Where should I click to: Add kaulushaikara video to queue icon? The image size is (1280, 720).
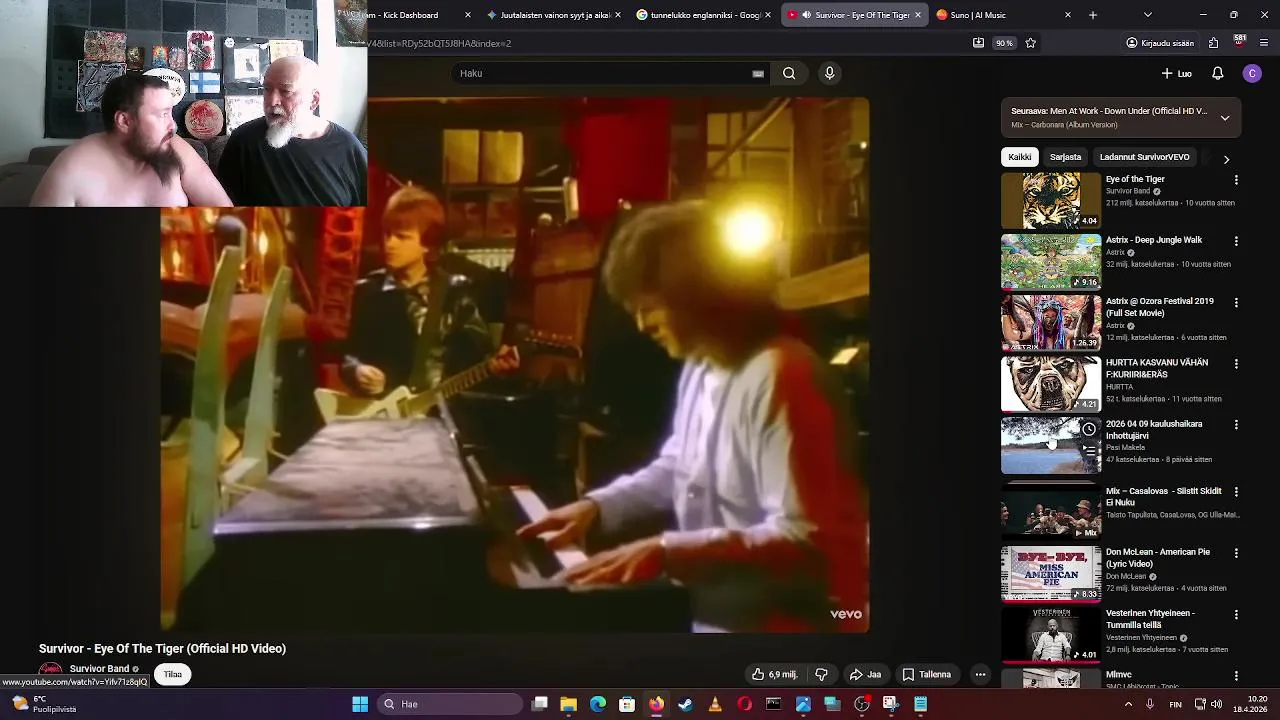[x=1089, y=451]
